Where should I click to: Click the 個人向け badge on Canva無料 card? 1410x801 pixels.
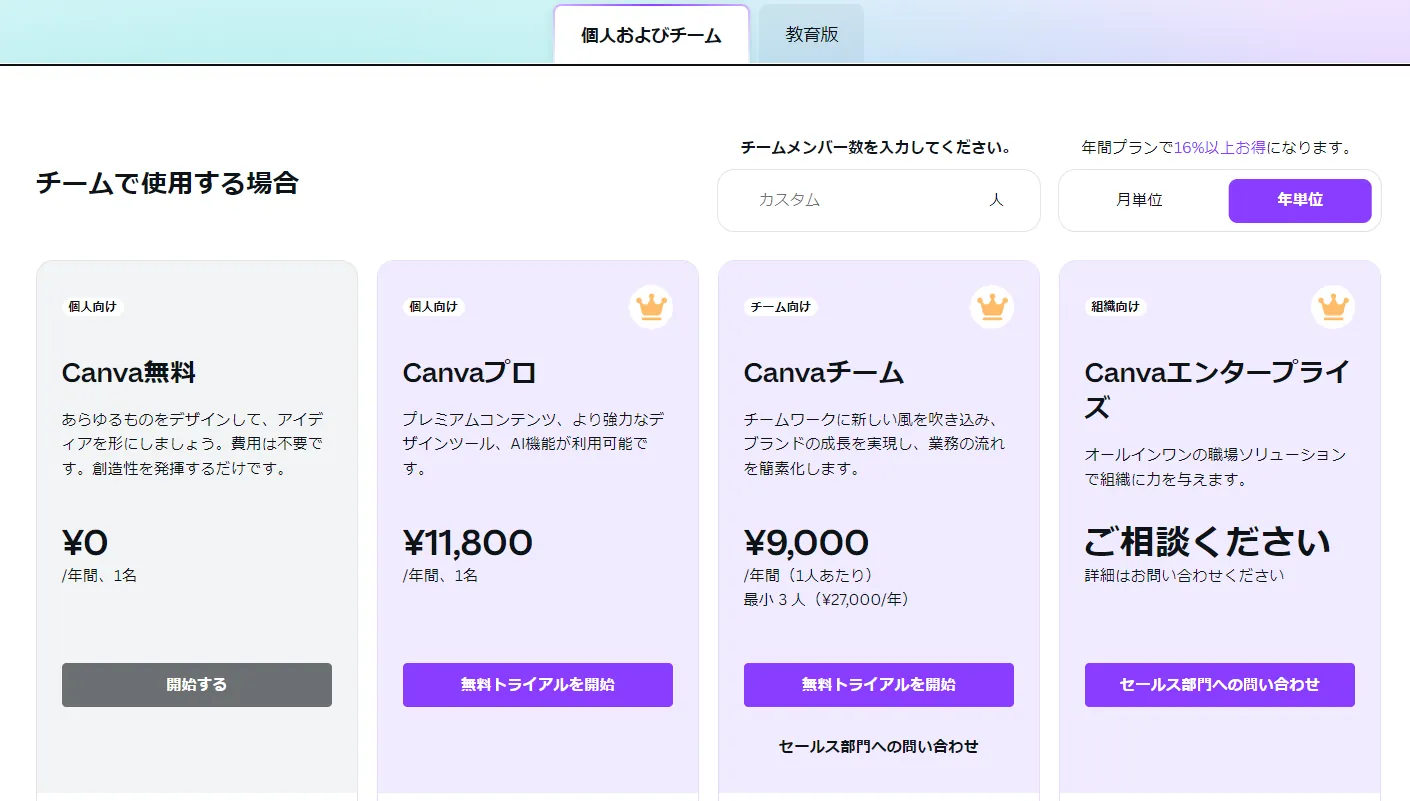[92, 307]
